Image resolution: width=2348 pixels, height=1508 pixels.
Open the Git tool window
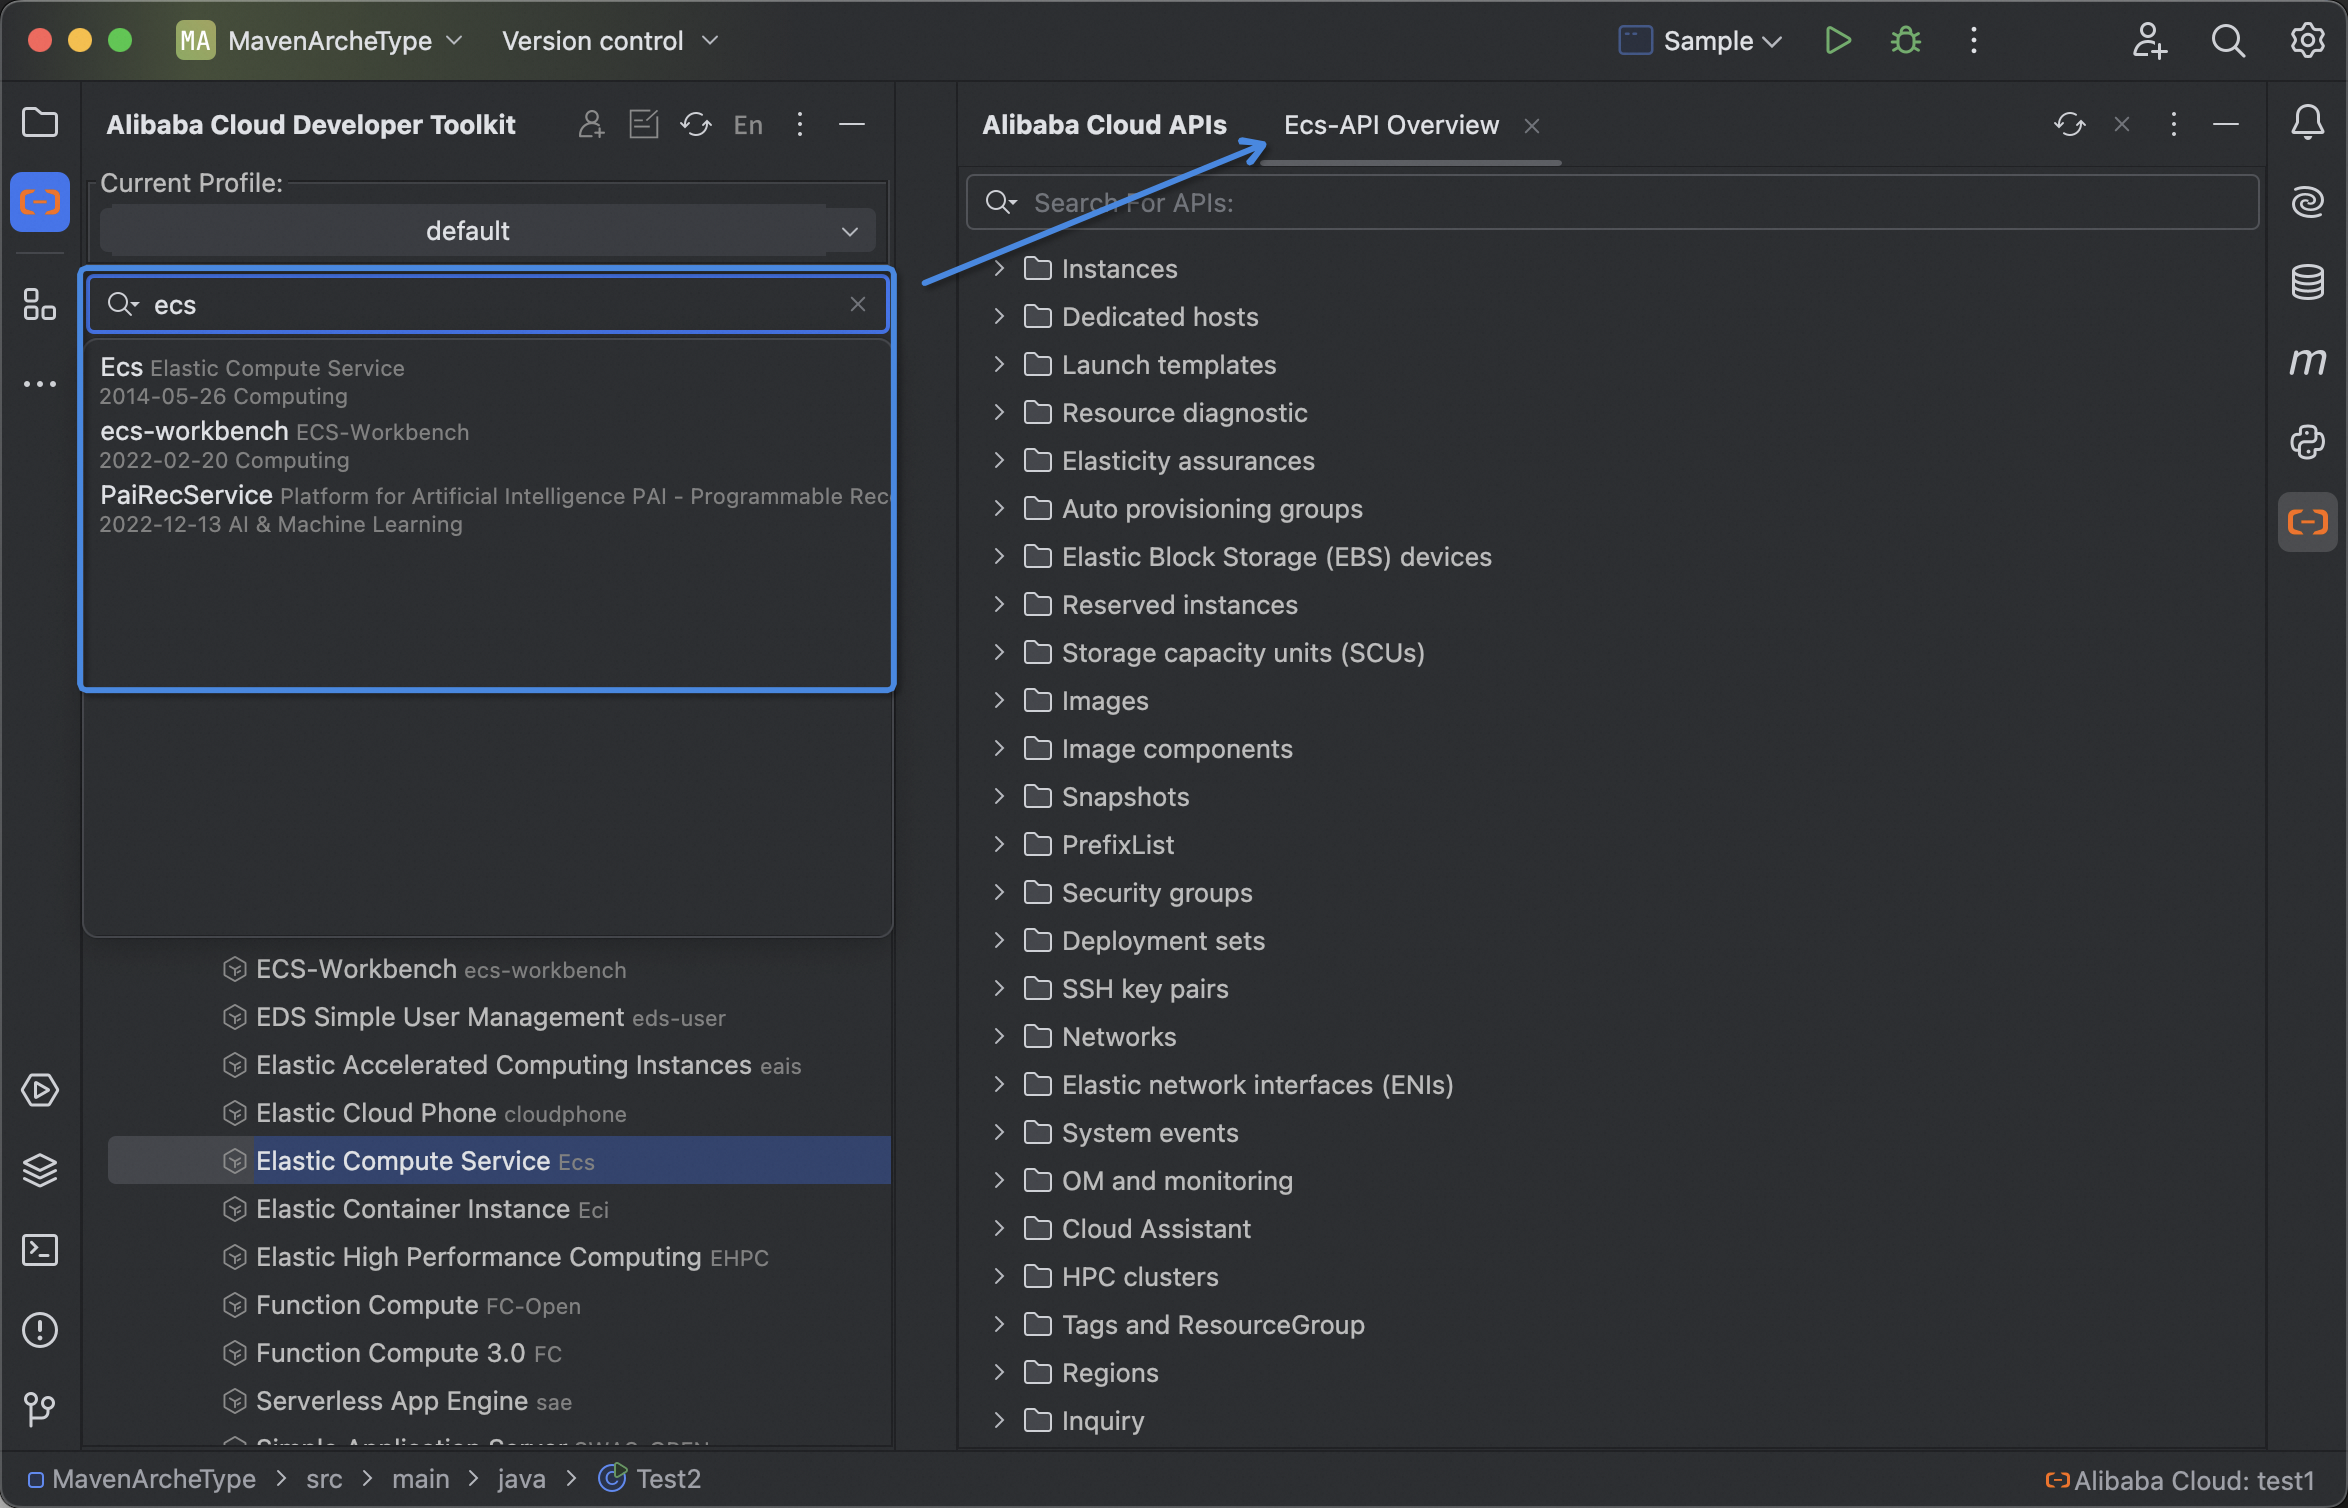pyautogui.click(x=40, y=1409)
